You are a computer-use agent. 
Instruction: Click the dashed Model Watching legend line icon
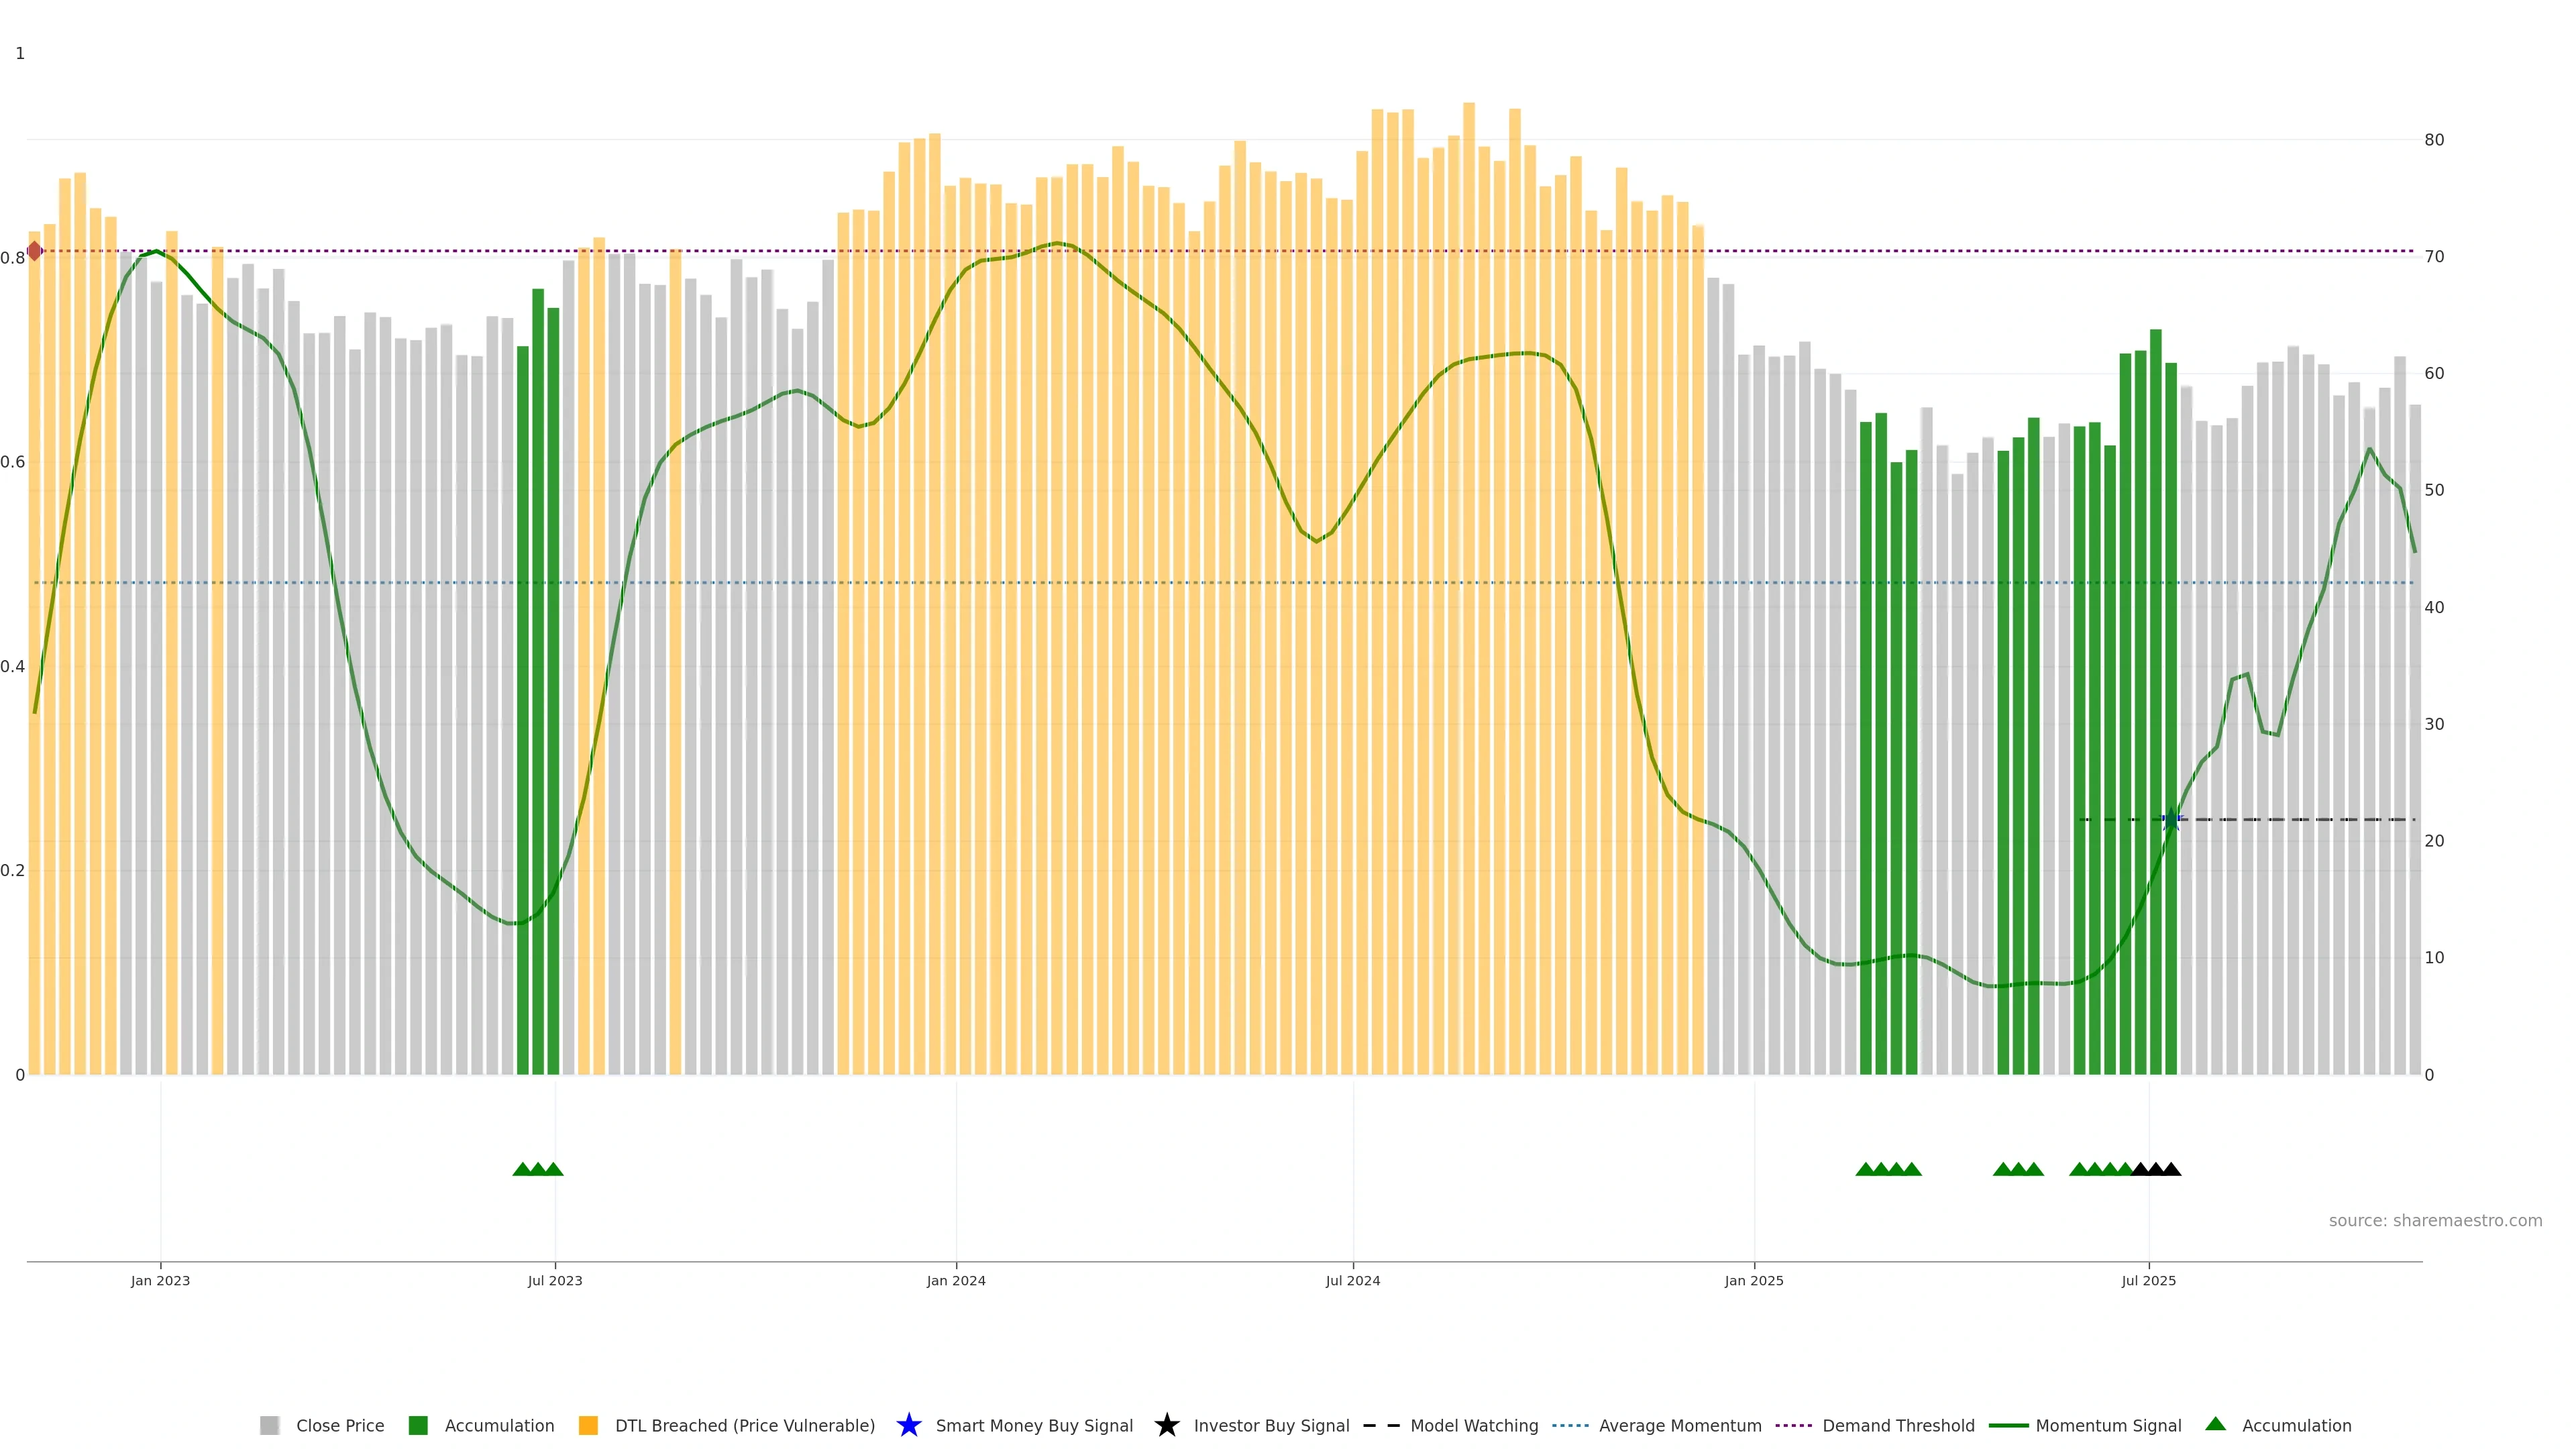pos(1381,1425)
